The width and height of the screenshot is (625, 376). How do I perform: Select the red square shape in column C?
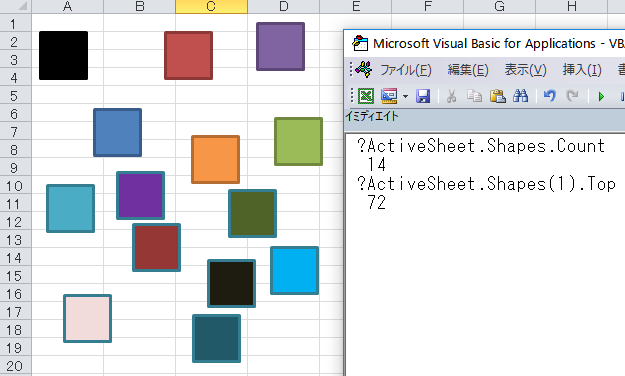[189, 55]
